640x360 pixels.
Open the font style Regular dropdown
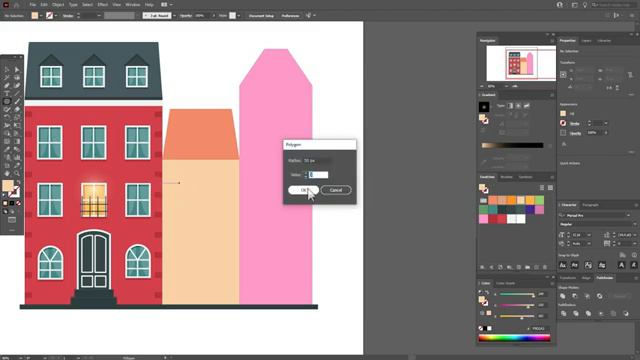click(635, 224)
